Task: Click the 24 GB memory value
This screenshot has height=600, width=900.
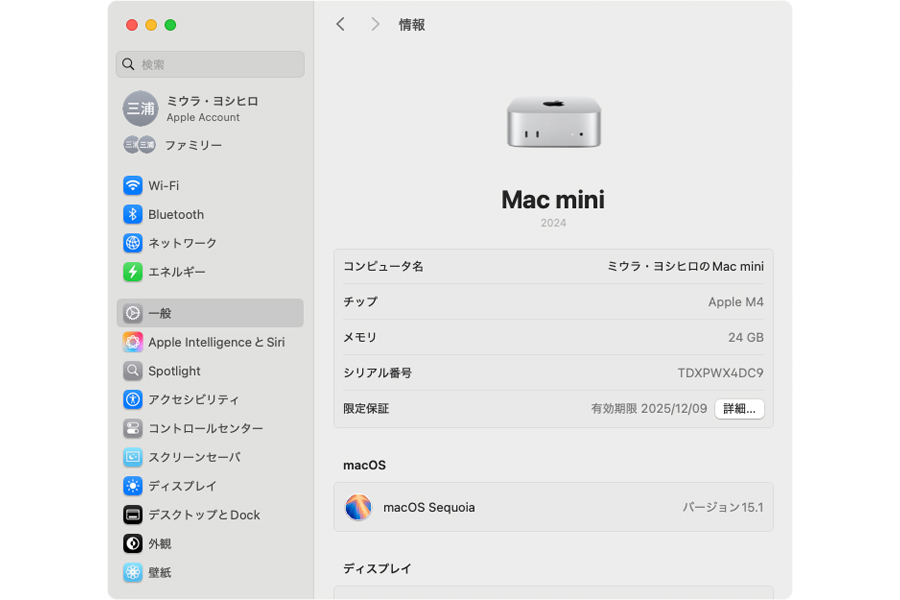Action: coord(746,338)
